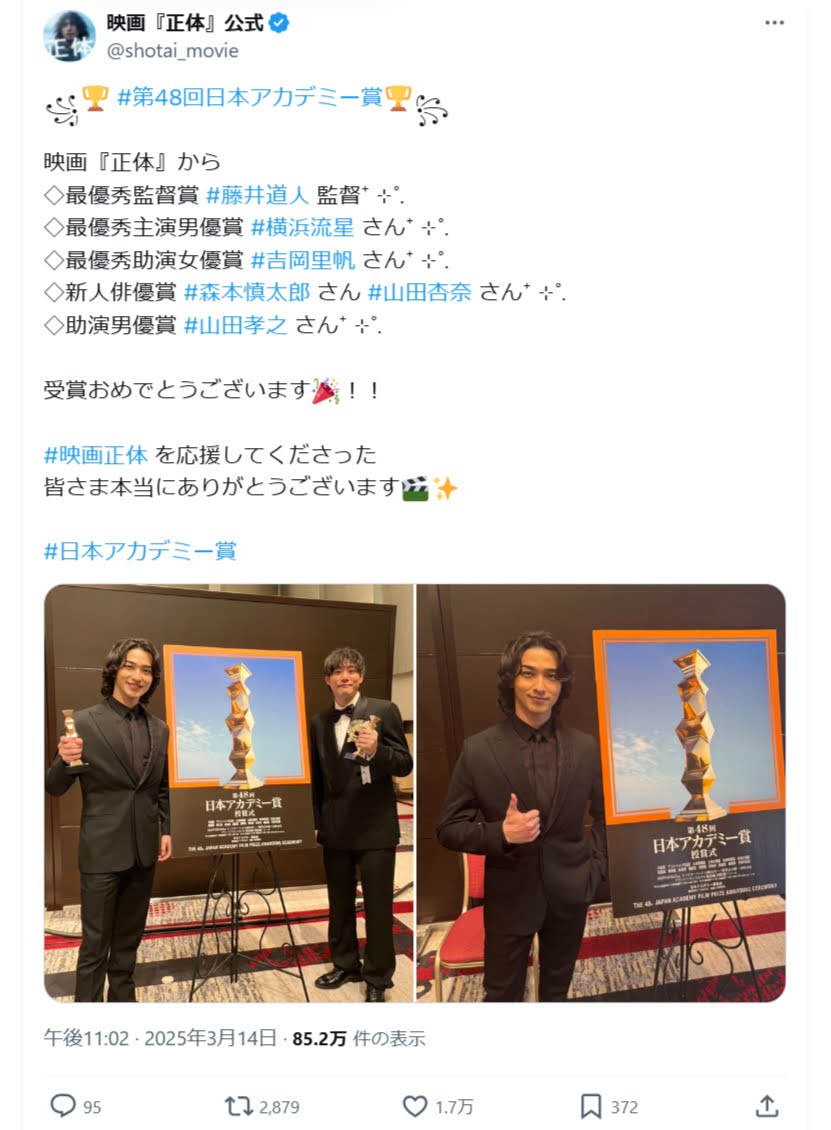Open hashtag #山田杏奈
The width and height of the screenshot is (831, 1130).
[x=419, y=292]
